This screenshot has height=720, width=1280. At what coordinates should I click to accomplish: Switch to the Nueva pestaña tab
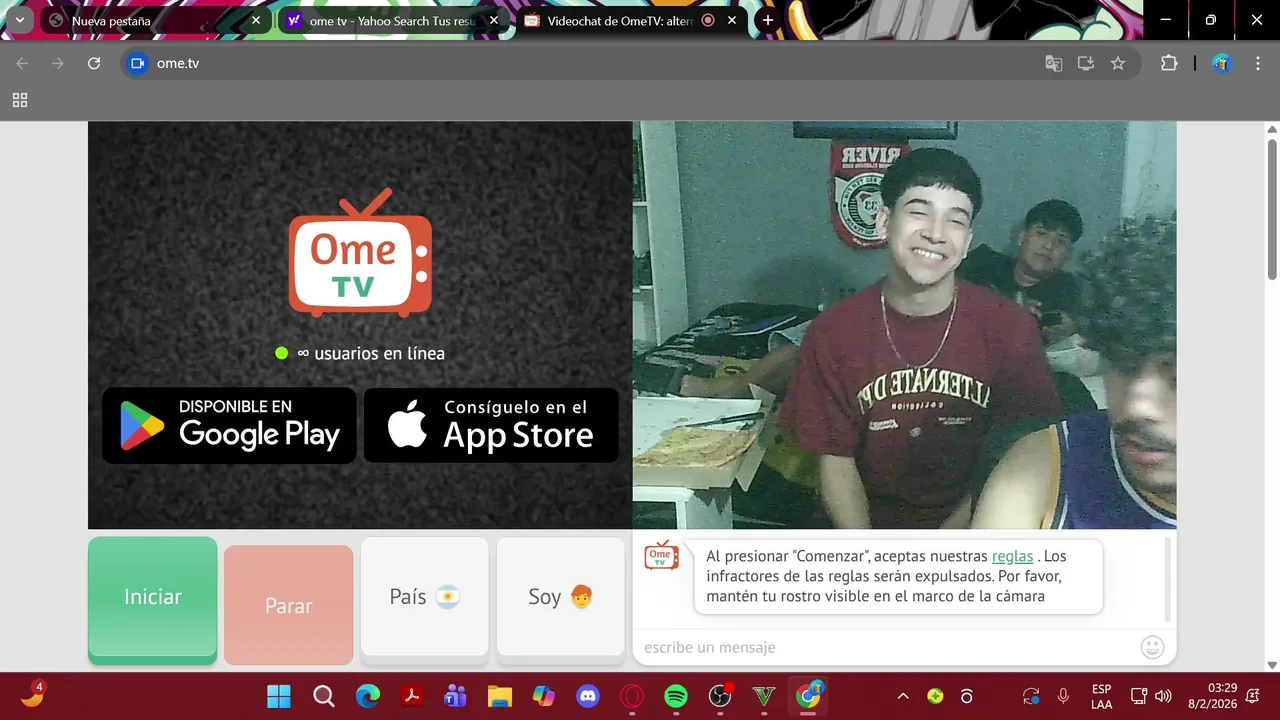(x=155, y=20)
